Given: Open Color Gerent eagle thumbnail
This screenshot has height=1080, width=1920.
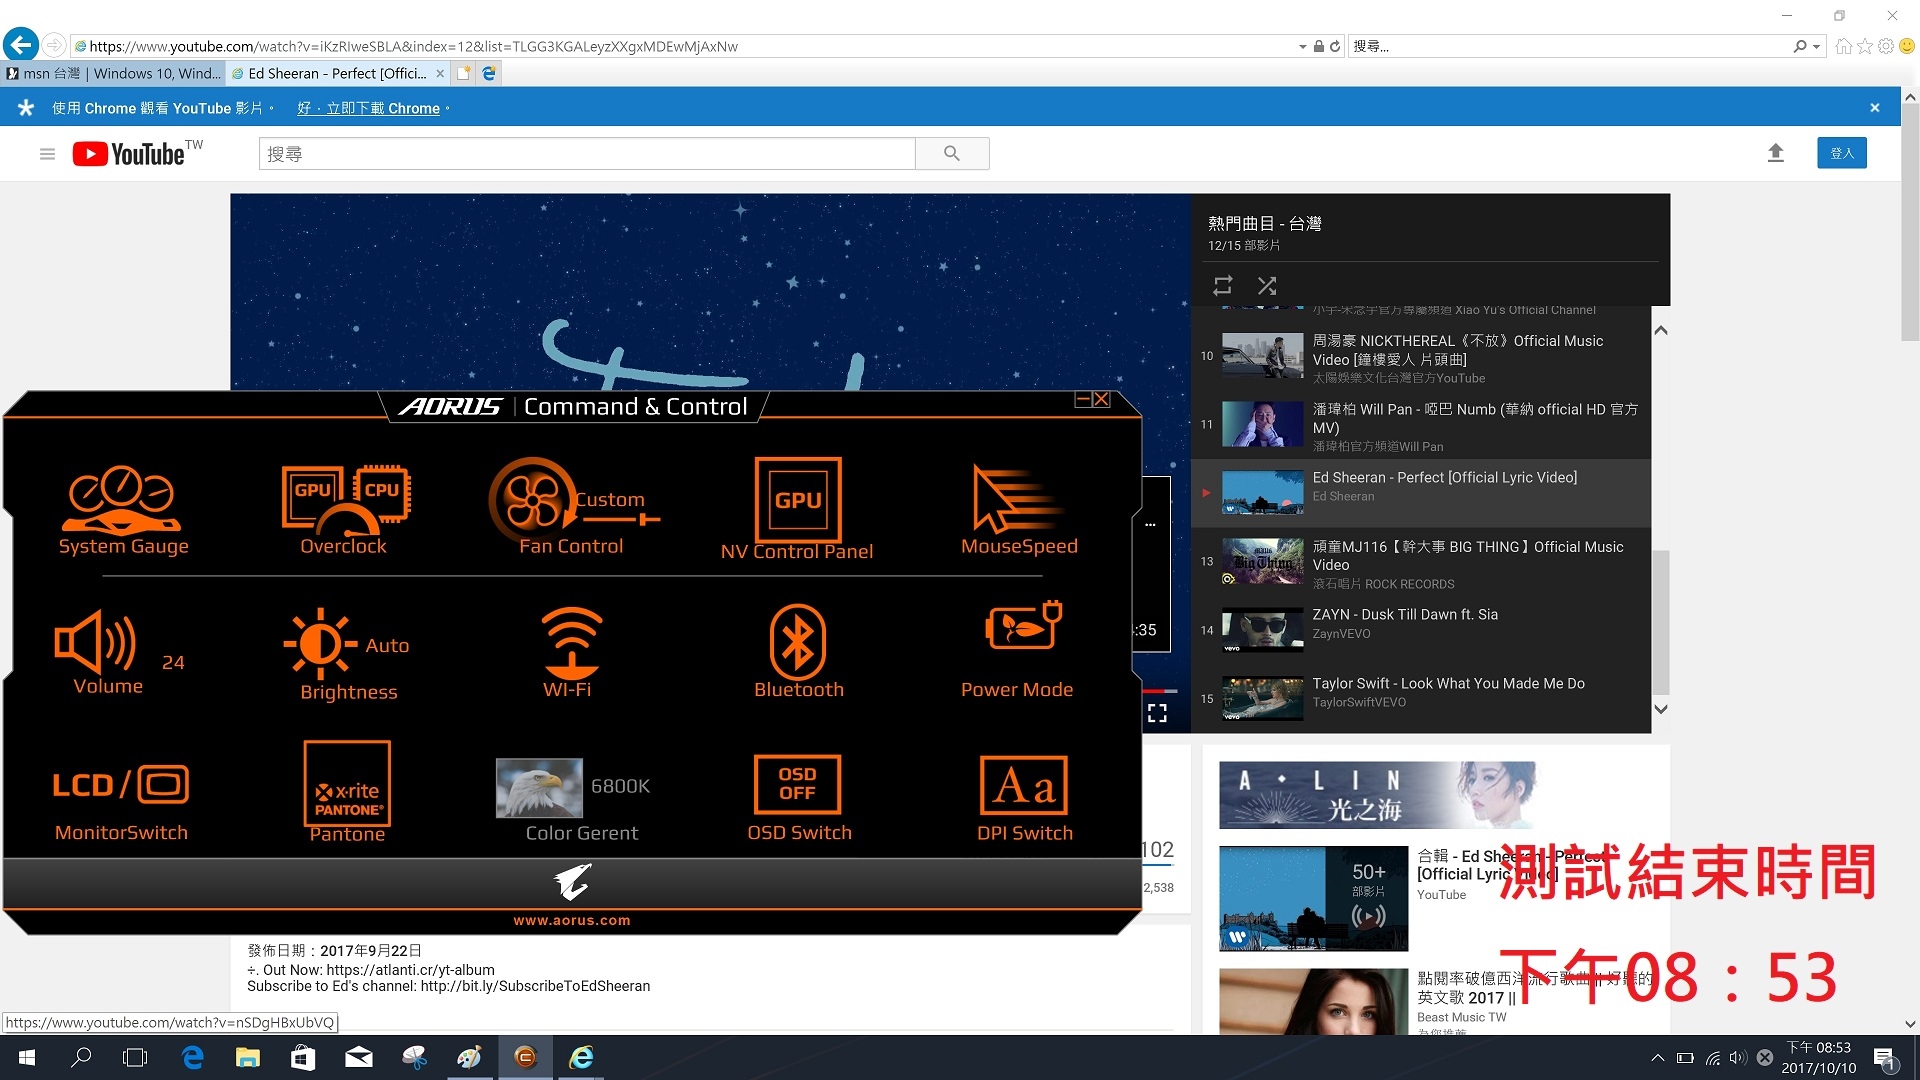Looking at the screenshot, I should pos(539,787).
